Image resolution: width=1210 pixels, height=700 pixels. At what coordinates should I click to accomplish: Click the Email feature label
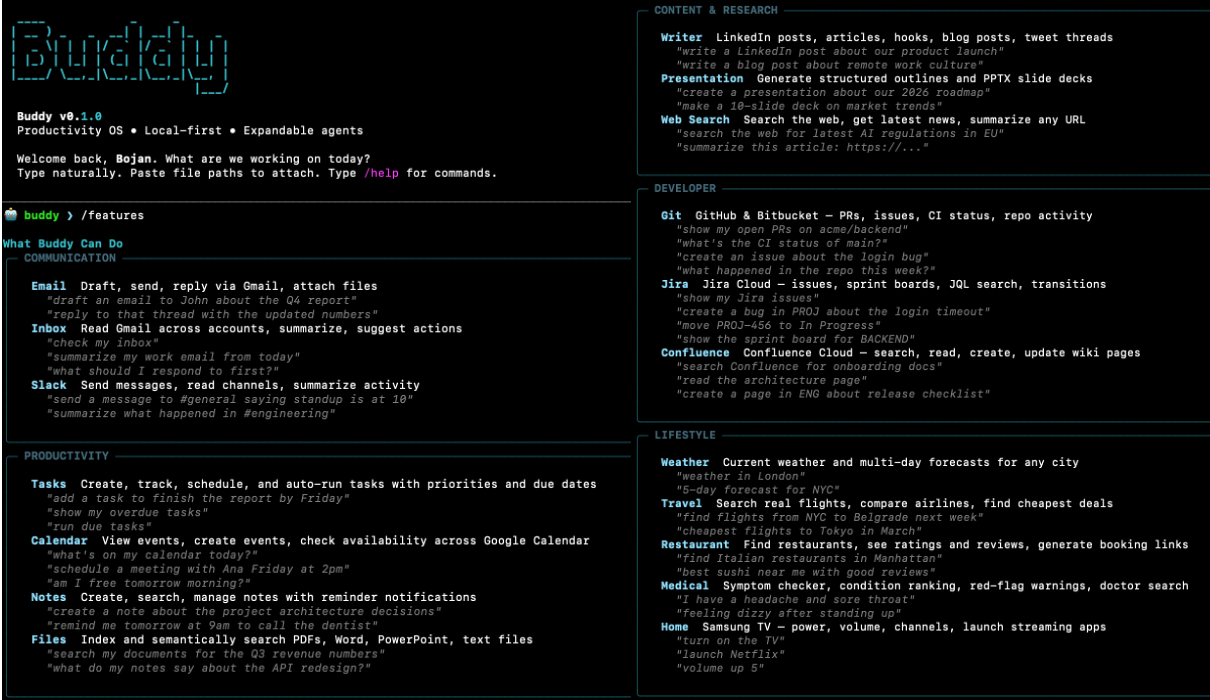tap(49, 286)
